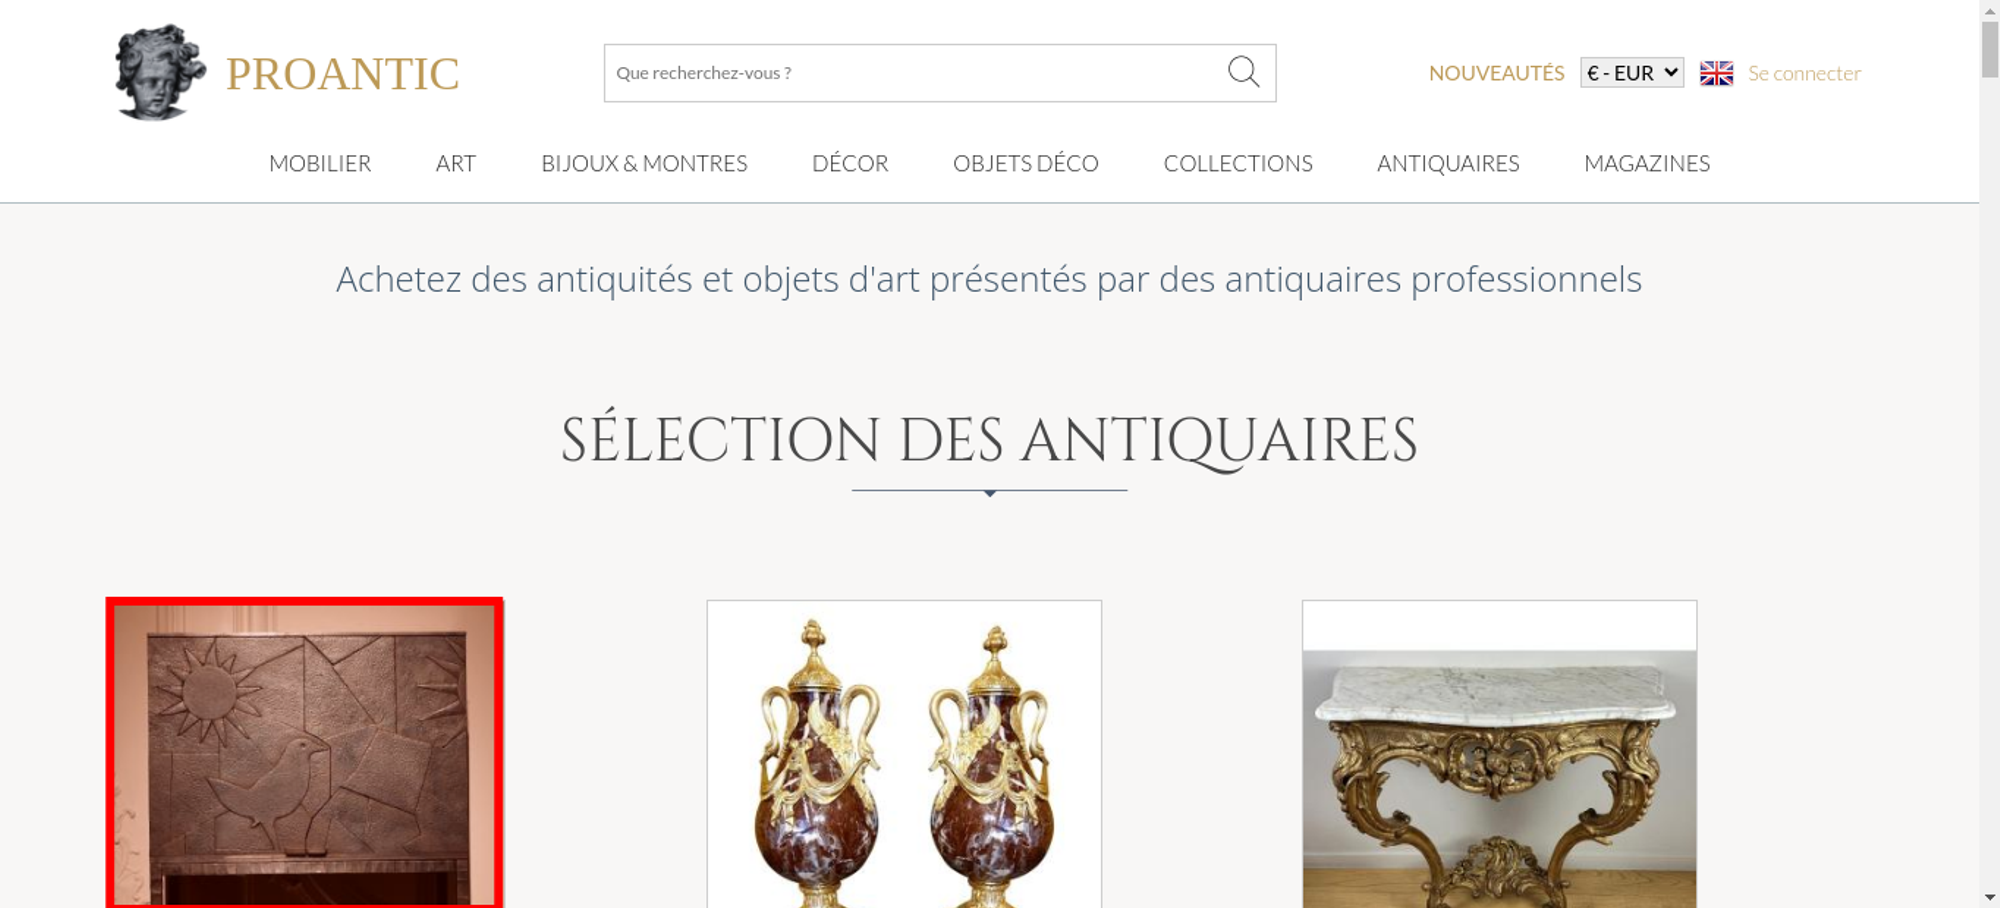
Task: Click the PROANTIC brand name text
Action: [342, 74]
